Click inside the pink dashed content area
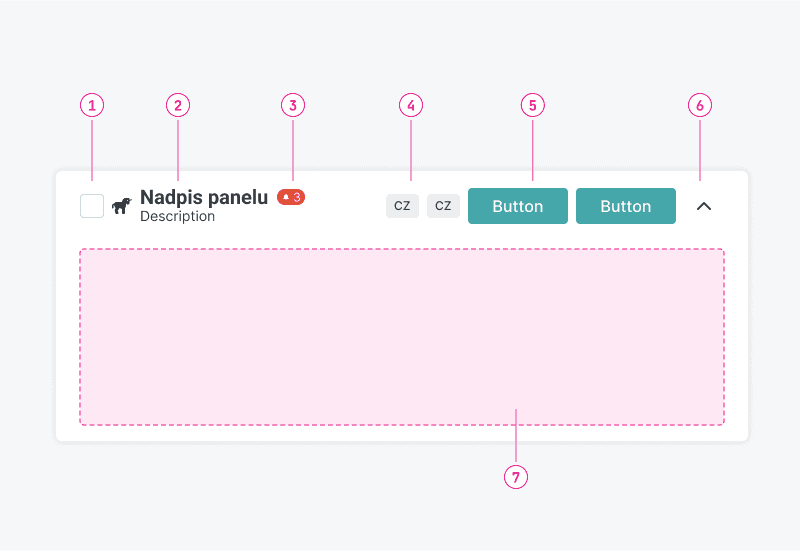The width and height of the screenshot is (800, 551). click(400, 335)
